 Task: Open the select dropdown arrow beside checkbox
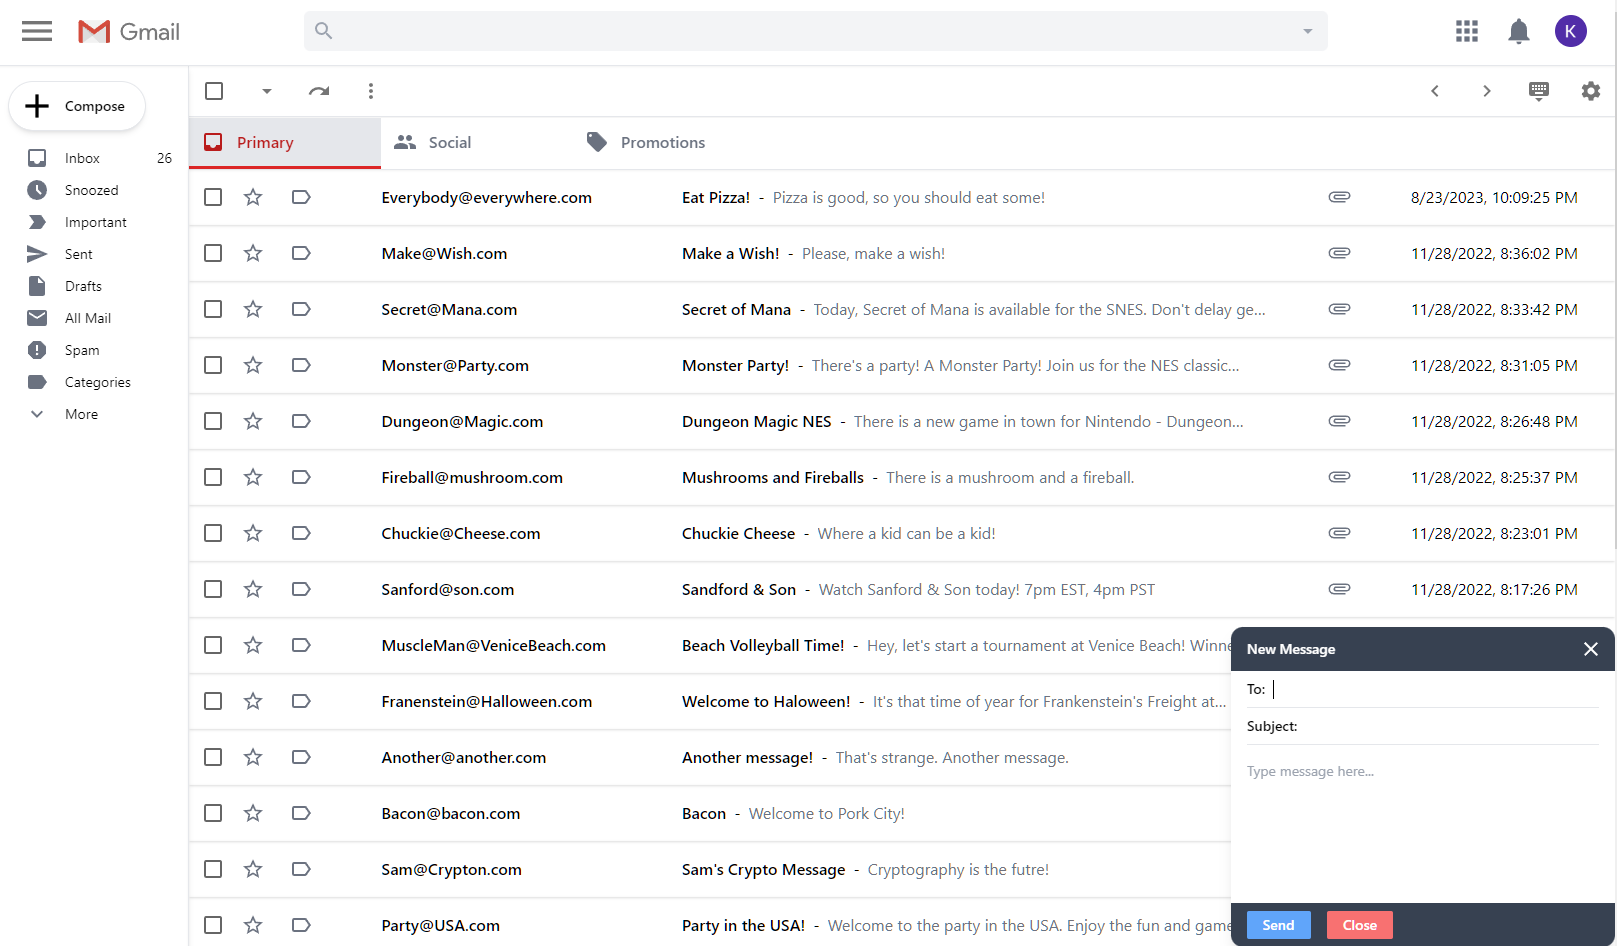267,91
